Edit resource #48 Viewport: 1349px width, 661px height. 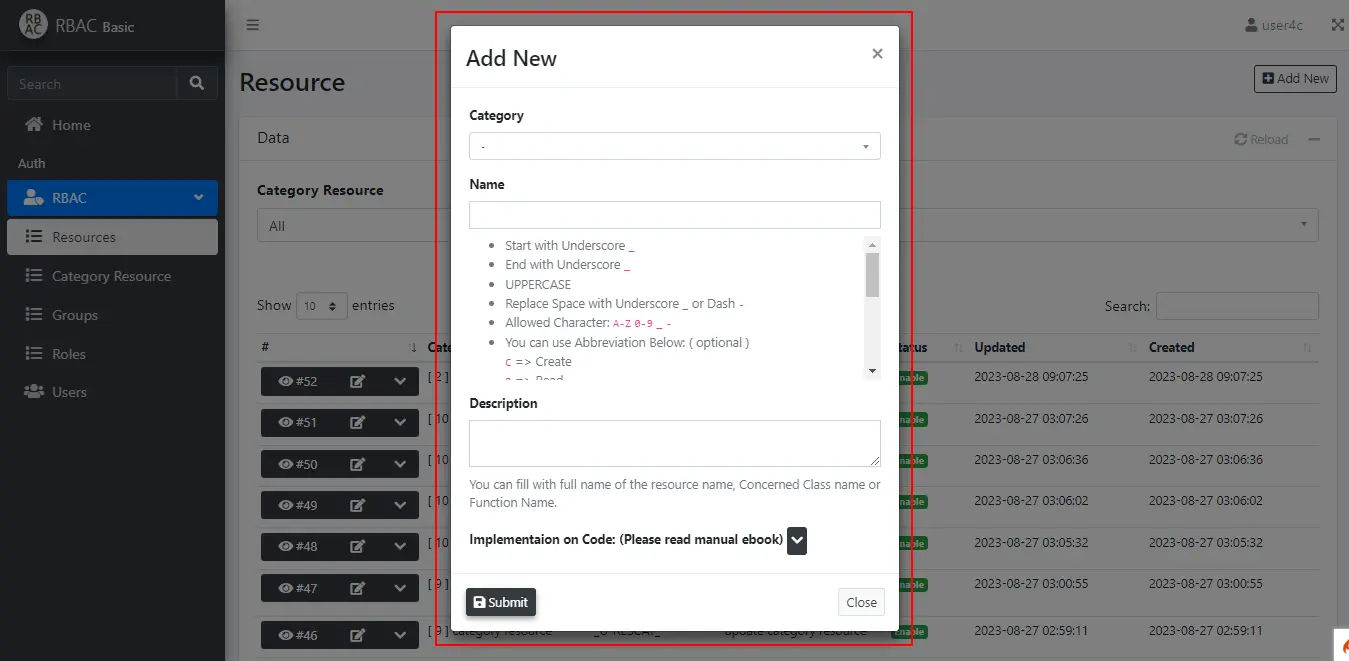pyautogui.click(x=357, y=547)
